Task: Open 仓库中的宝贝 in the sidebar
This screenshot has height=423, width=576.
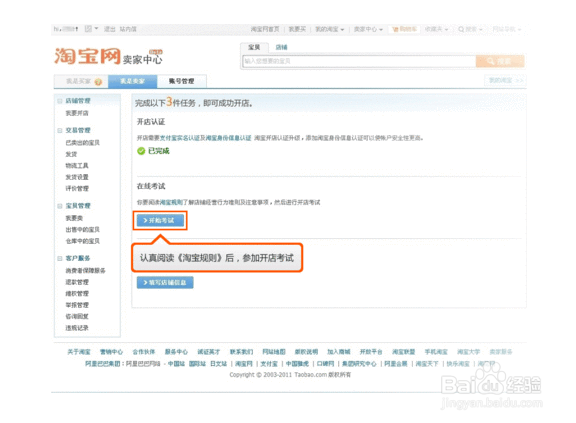Action: 83,241
